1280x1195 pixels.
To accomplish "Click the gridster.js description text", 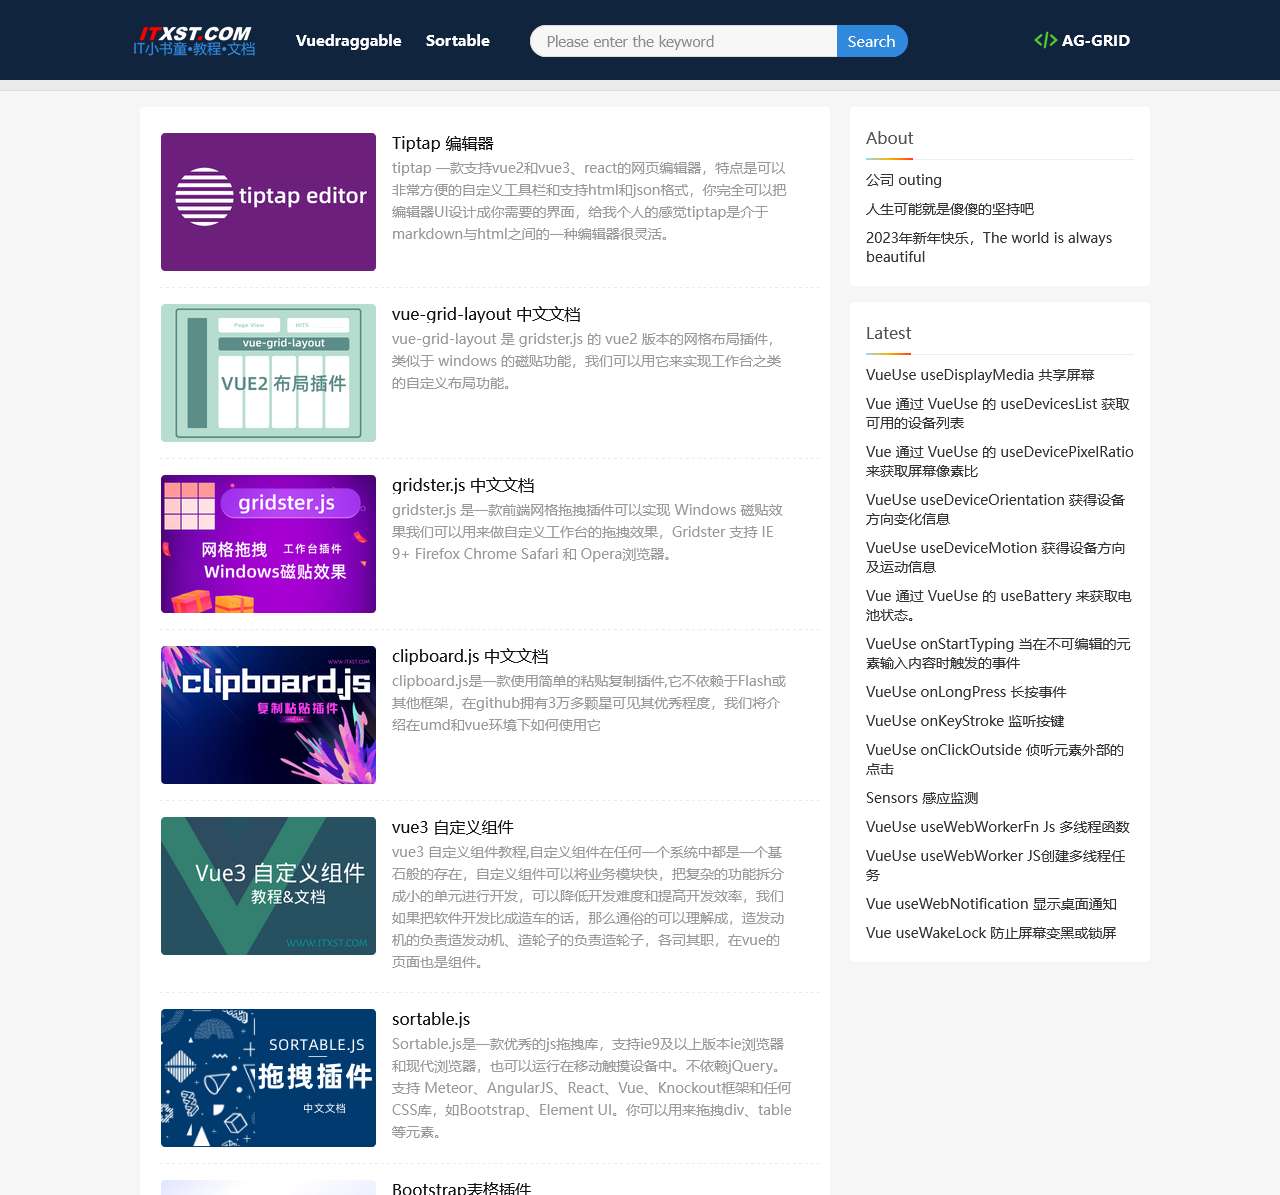I will pyautogui.click(x=588, y=532).
